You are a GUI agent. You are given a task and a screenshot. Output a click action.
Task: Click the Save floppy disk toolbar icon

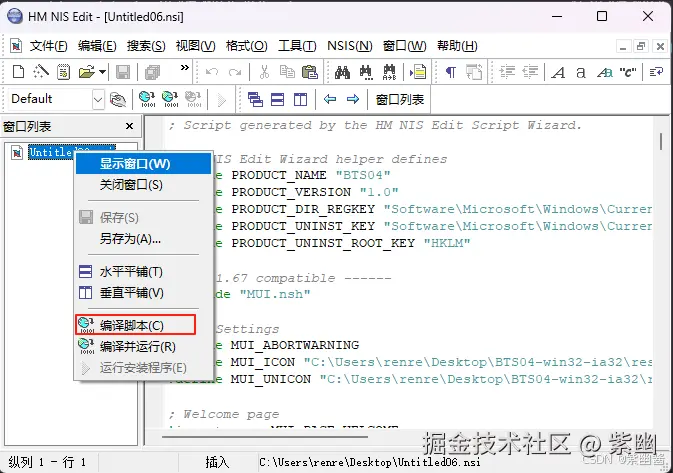click(123, 72)
